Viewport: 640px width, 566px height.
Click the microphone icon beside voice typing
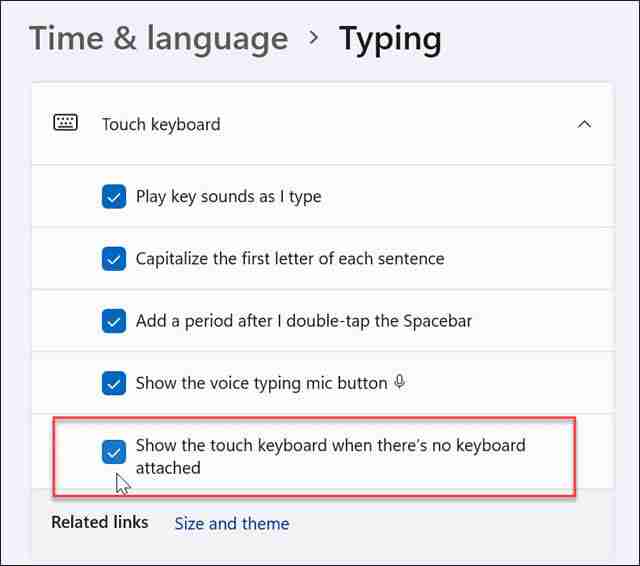coord(400,382)
